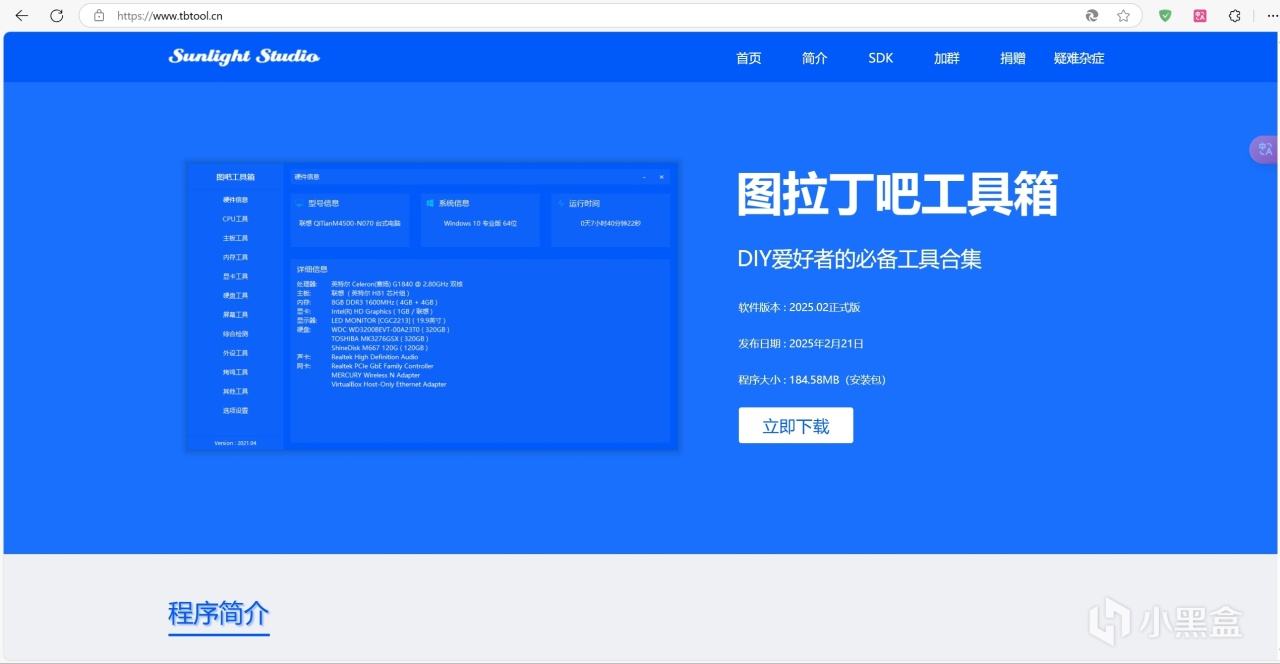The width and height of the screenshot is (1280, 664).
Task: Open the green shield ad-blocker extension
Action: tap(1165, 16)
